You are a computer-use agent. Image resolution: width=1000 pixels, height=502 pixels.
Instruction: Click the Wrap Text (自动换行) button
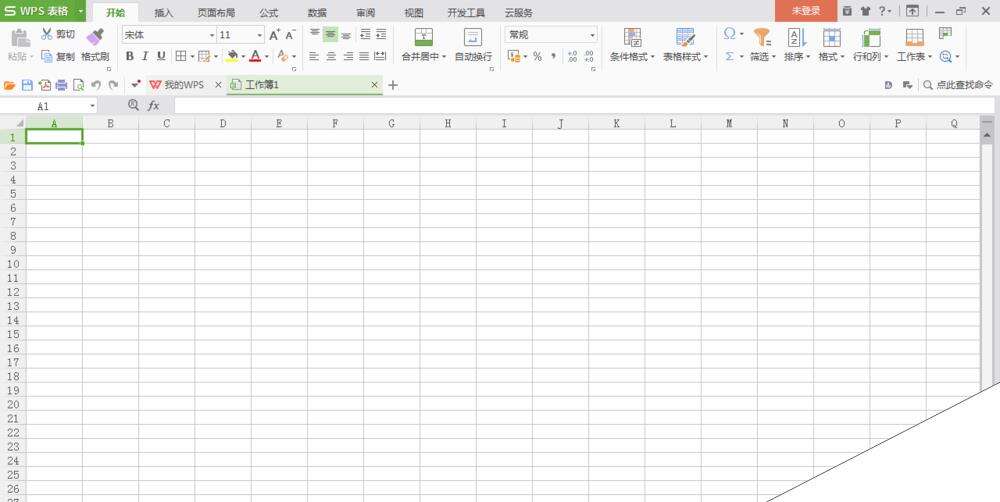pyautogui.click(x=473, y=45)
